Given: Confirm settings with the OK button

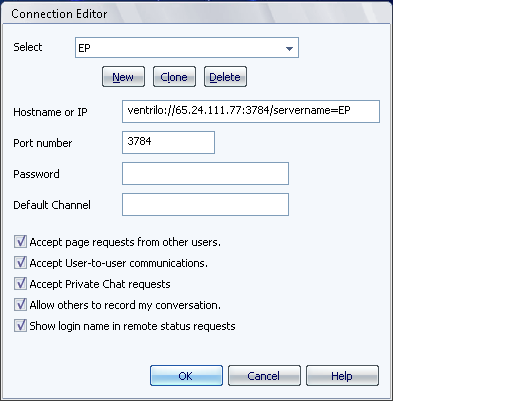Looking at the screenshot, I should pos(186,376).
